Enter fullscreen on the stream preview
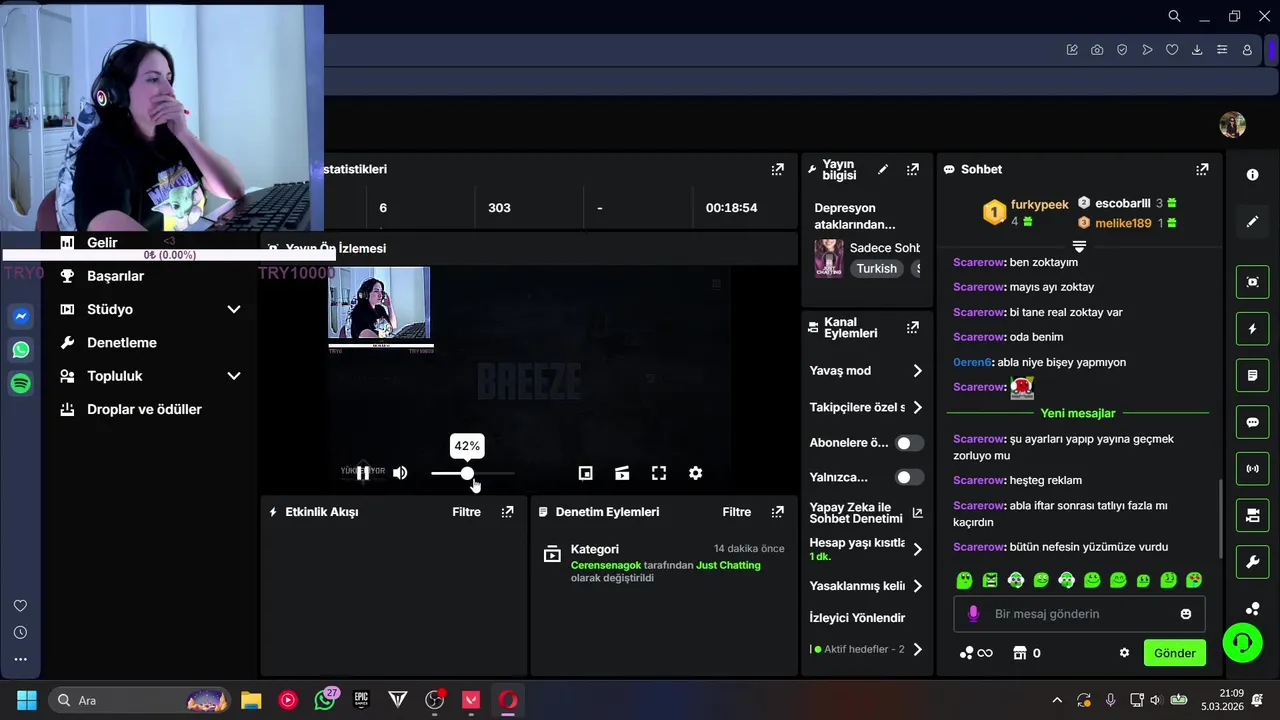 point(659,473)
